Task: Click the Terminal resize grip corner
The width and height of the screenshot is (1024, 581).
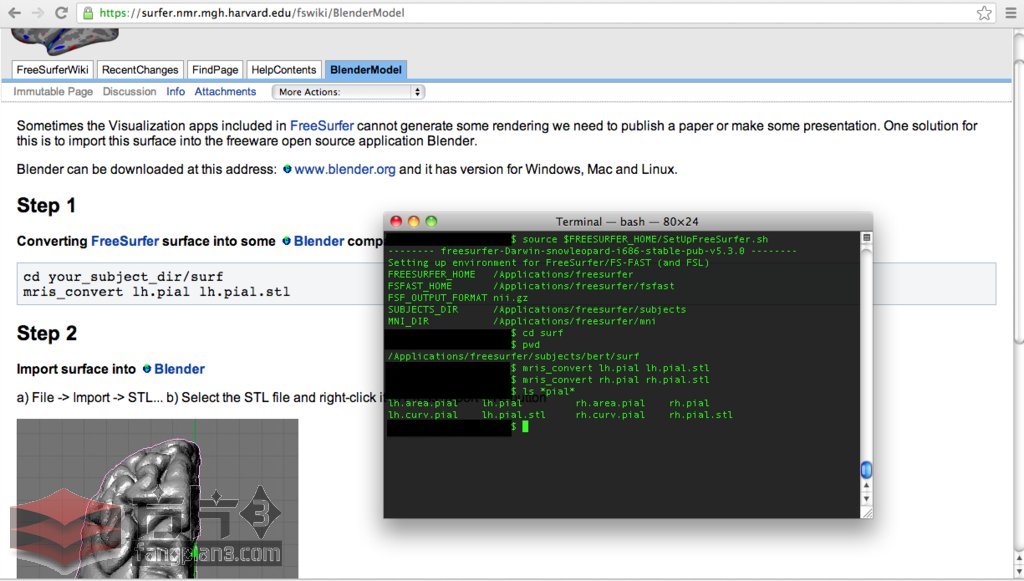Action: tap(867, 513)
